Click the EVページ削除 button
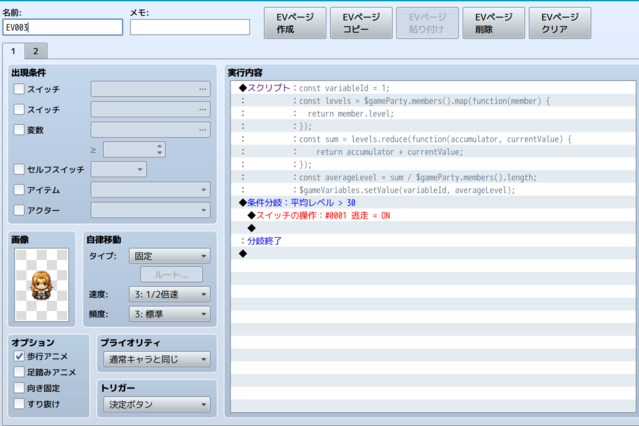The width and height of the screenshot is (639, 426). pos(494,23)
